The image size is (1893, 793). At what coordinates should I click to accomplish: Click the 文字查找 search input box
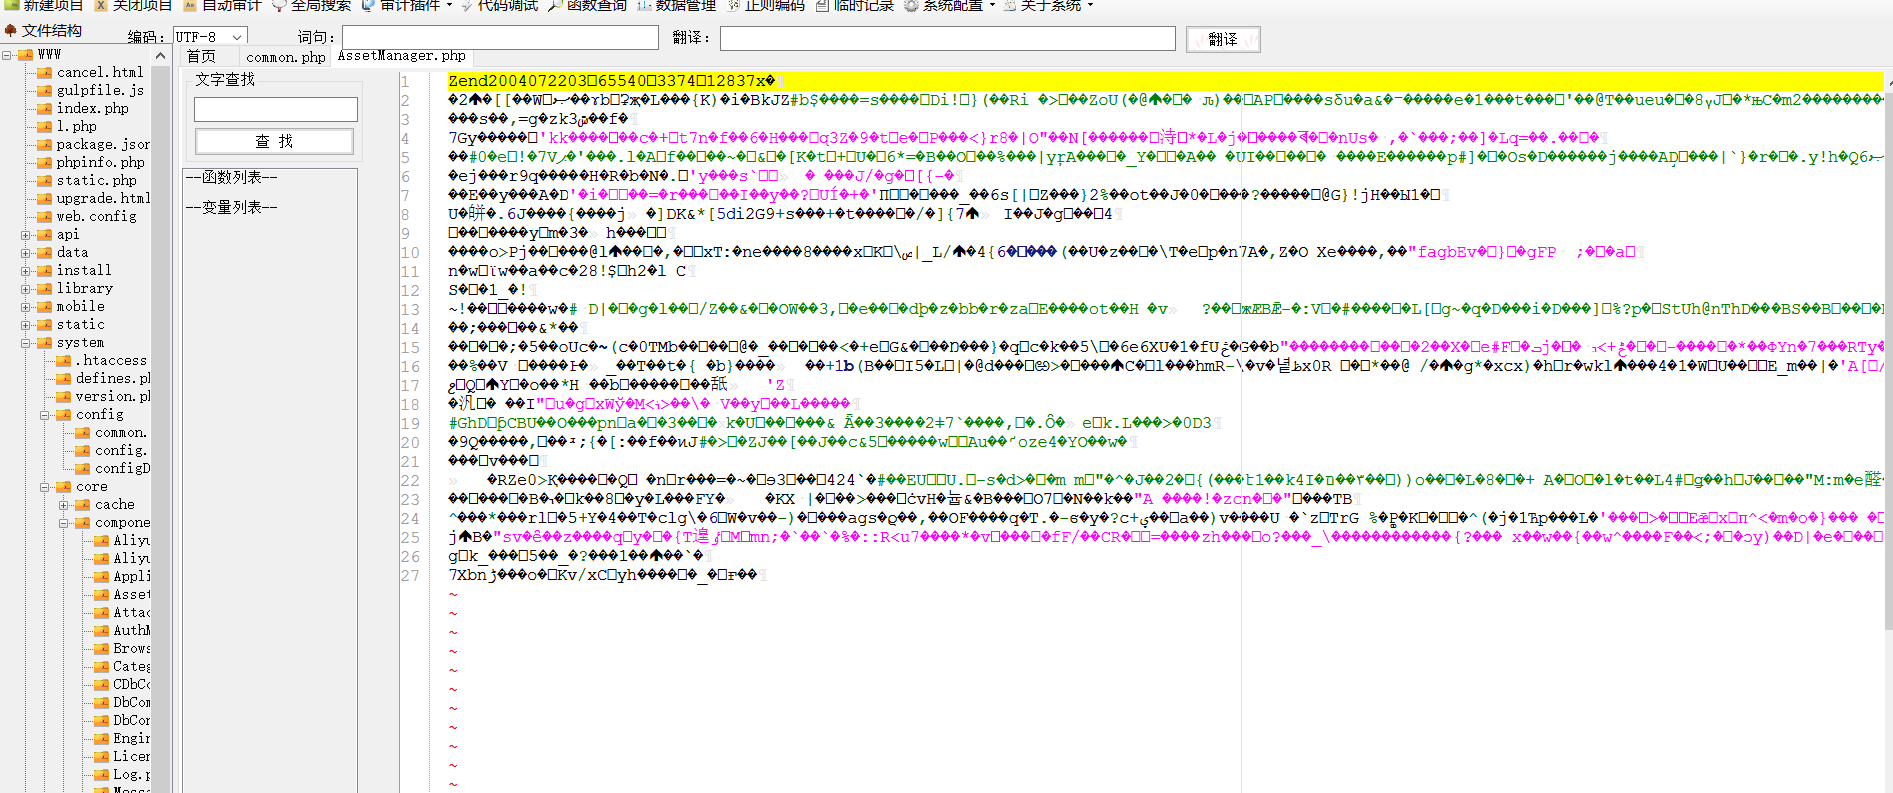point(276,109)
